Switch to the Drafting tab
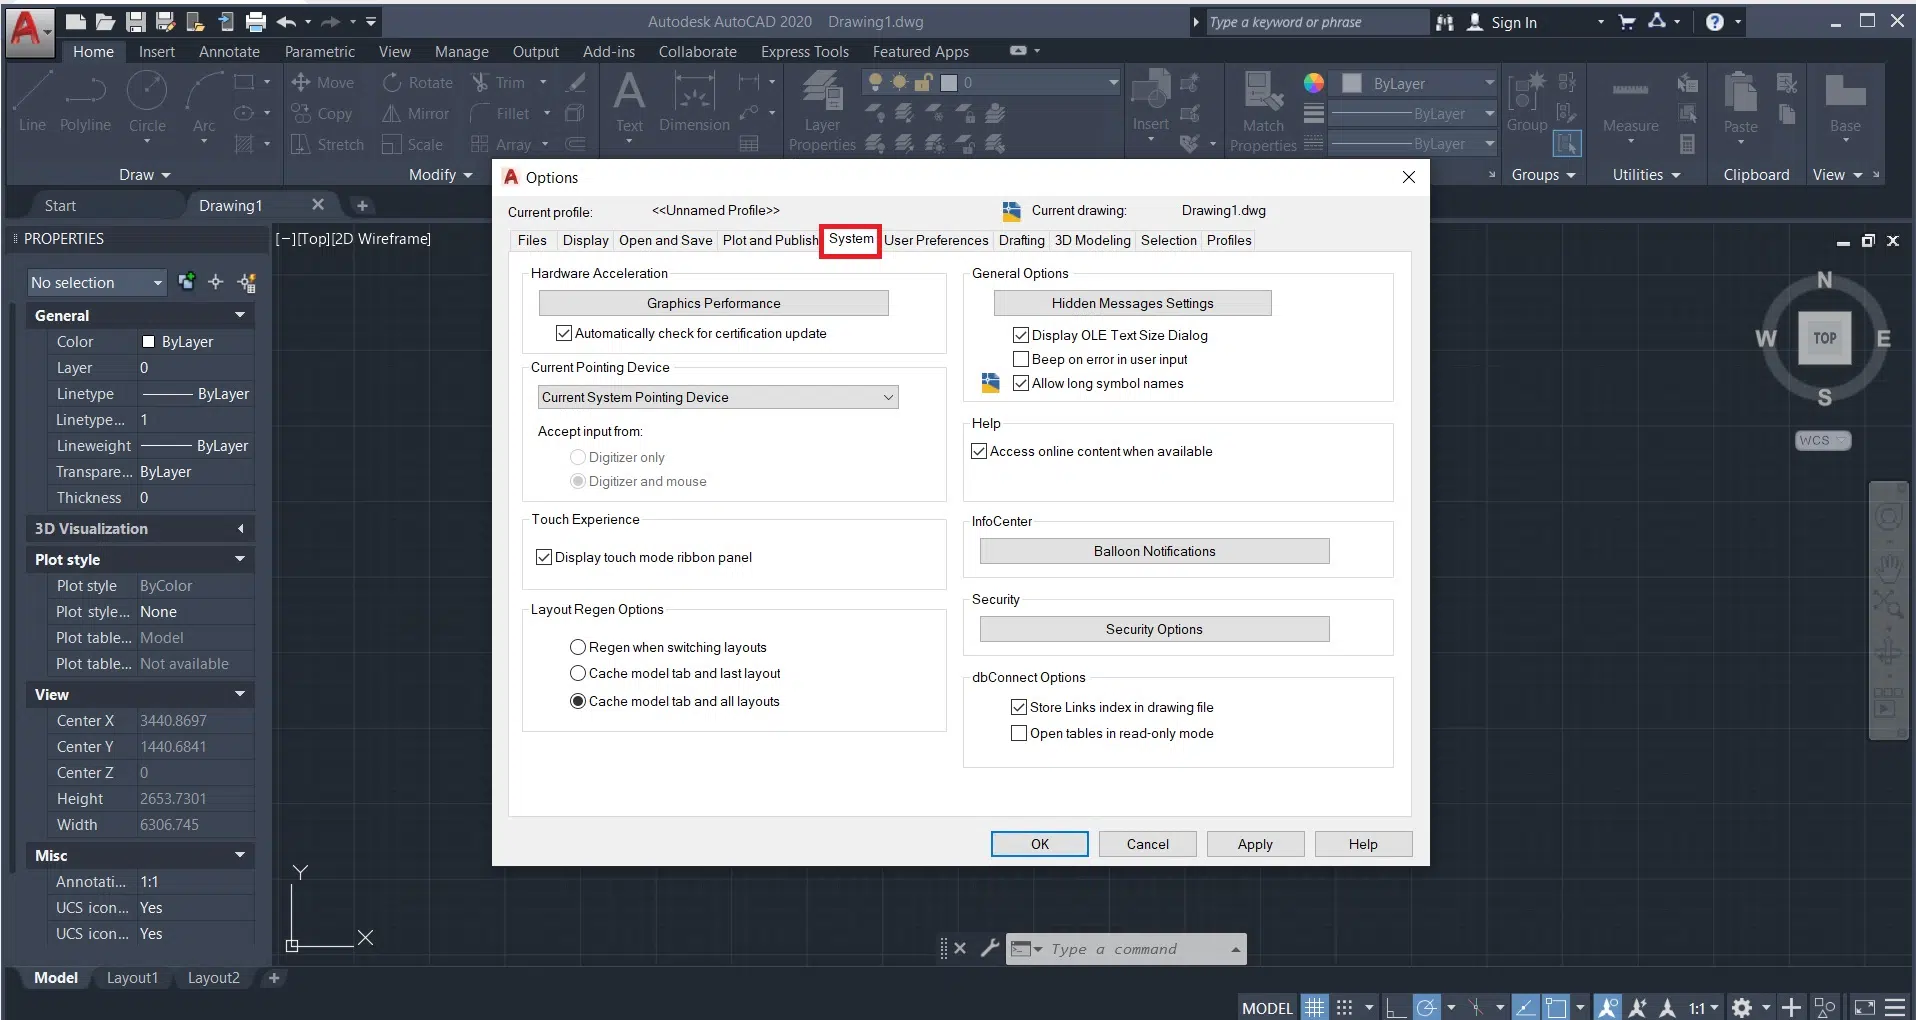 [1021, 240]
